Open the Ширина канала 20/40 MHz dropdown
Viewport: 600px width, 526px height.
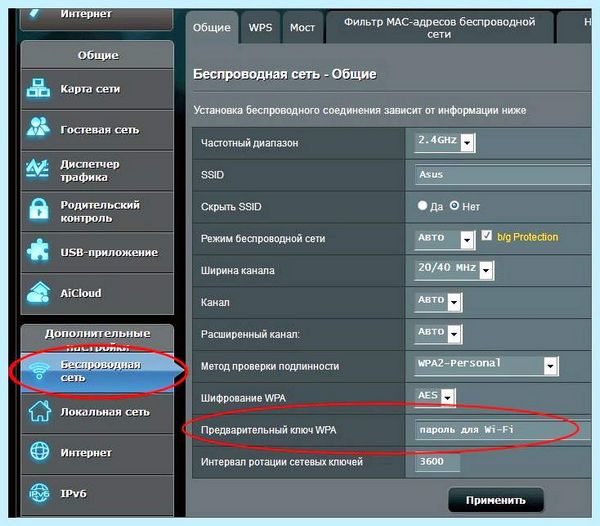coord(454,270)
